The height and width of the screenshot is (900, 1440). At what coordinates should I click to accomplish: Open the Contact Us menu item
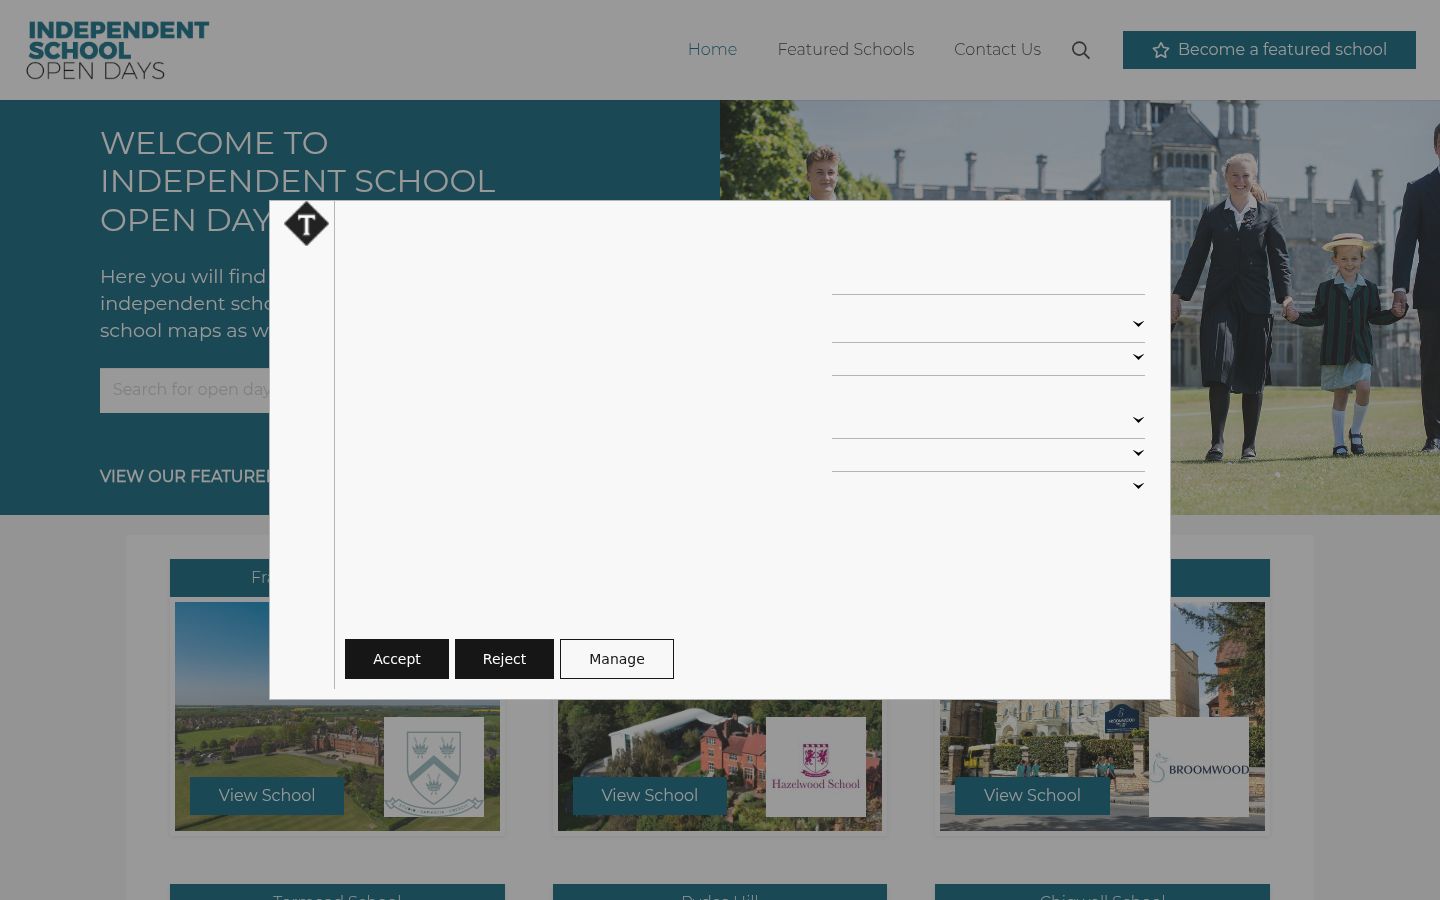(997, 50)
